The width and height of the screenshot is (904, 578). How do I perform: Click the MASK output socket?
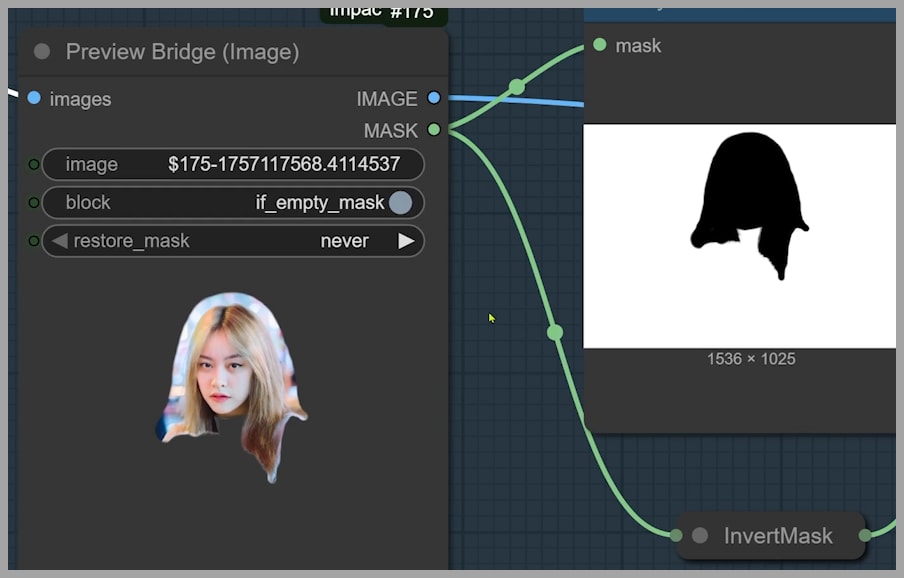[433, 129]
